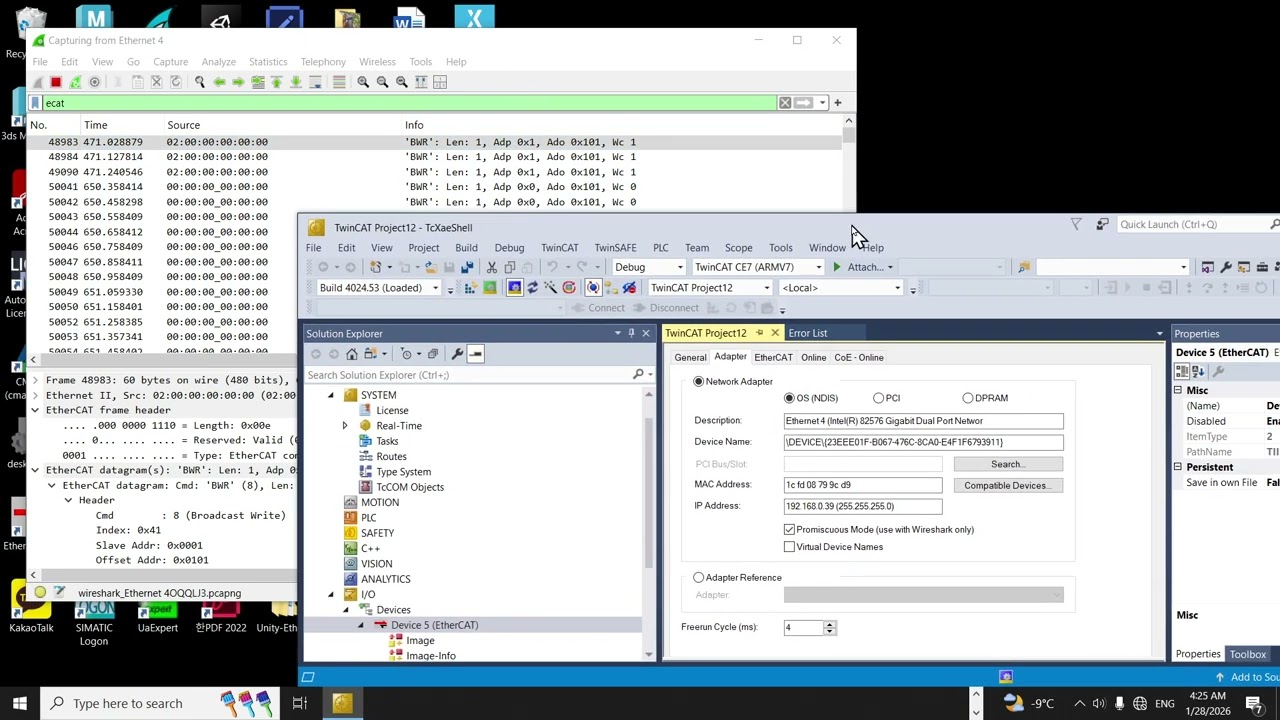
Task: Open Solution Explorer Properties wrench
Action: pos(457,354)
